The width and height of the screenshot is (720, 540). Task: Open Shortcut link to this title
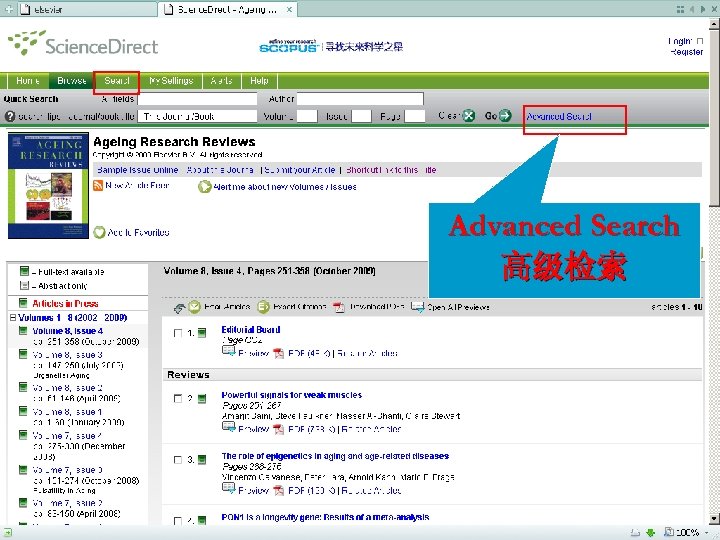pyautogui.click(x=391, y=170)
